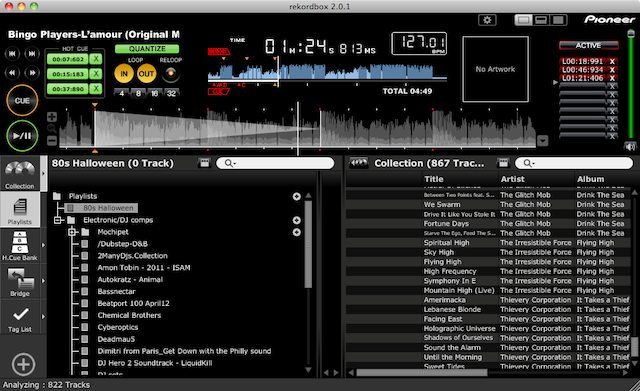Delete hot cue 00:15:183 with X

(96, 74)
